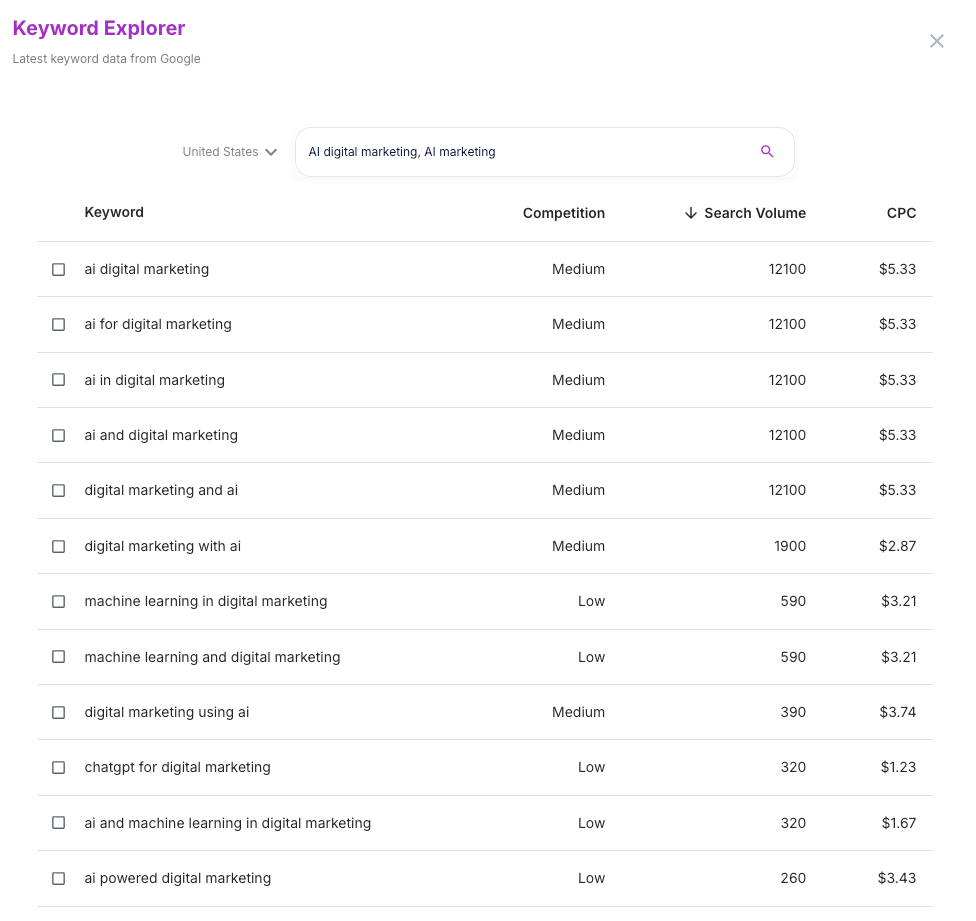976x921 pixels.
Task: Click the 'ai digital marketing' keyword text
Action: pyautogui.click(x=147, y=269)
